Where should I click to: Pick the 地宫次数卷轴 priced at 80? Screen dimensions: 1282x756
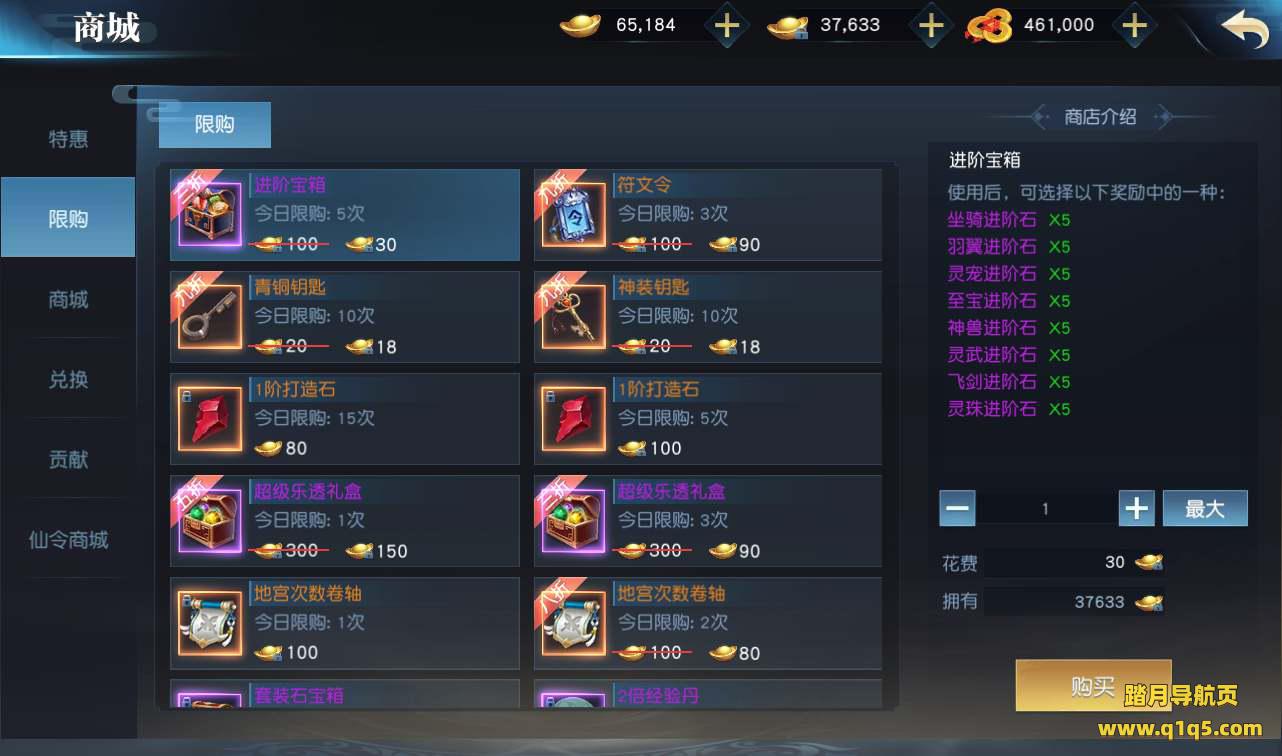[x=708, y=623]
